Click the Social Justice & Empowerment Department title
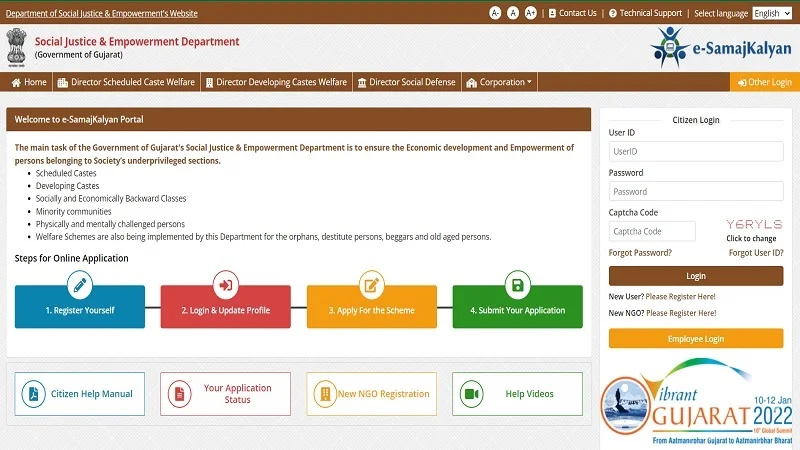This screenshot has height=450, width=800. [x=137, y=42]
